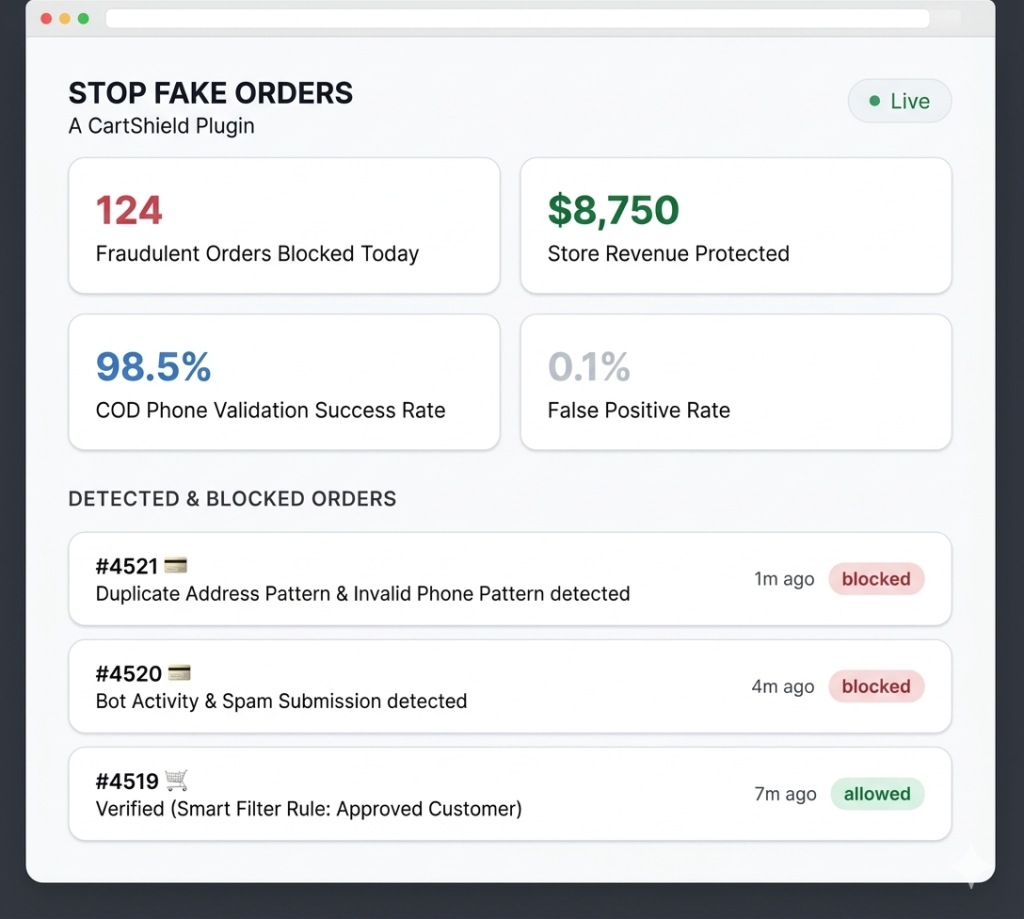Click the blocked badge on order #4521

coord(876,579)
